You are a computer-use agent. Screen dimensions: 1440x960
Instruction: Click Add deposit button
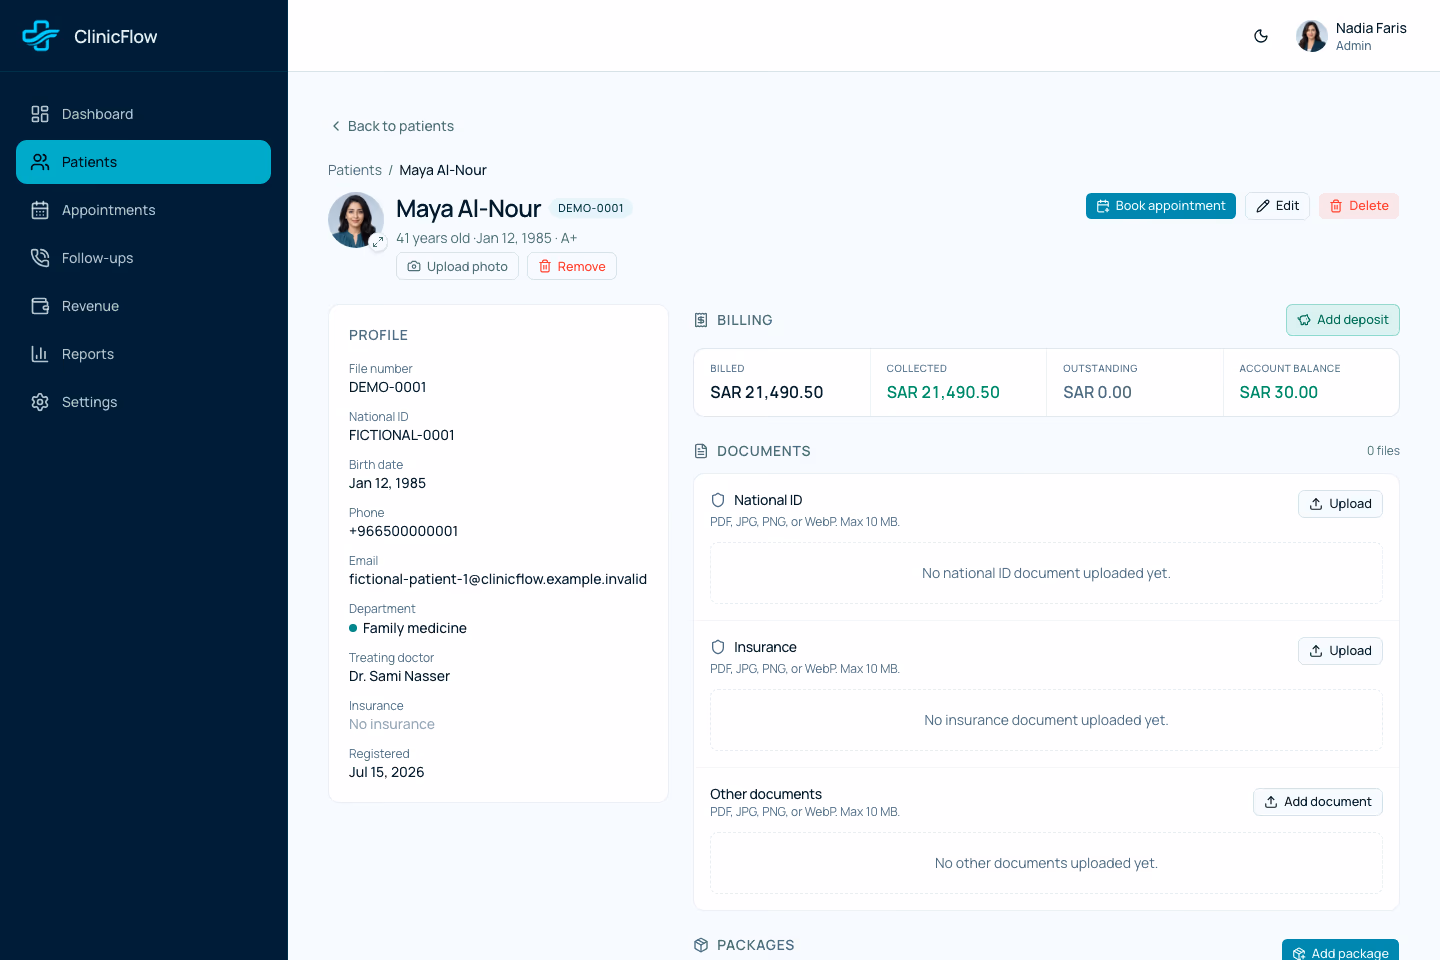click(x=1343, y=320)
